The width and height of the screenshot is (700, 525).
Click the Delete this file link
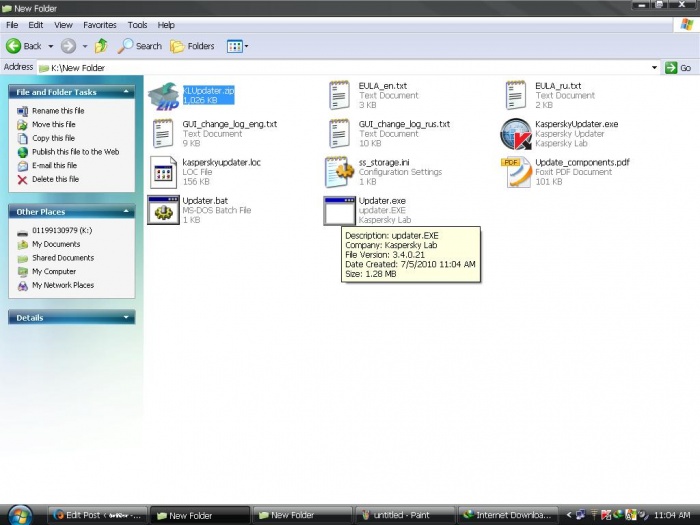coord(55,179)
